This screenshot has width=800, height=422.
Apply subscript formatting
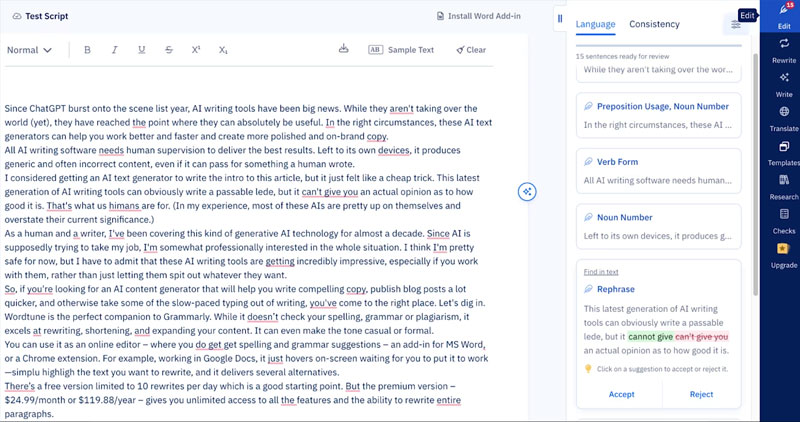coord(223,50)
